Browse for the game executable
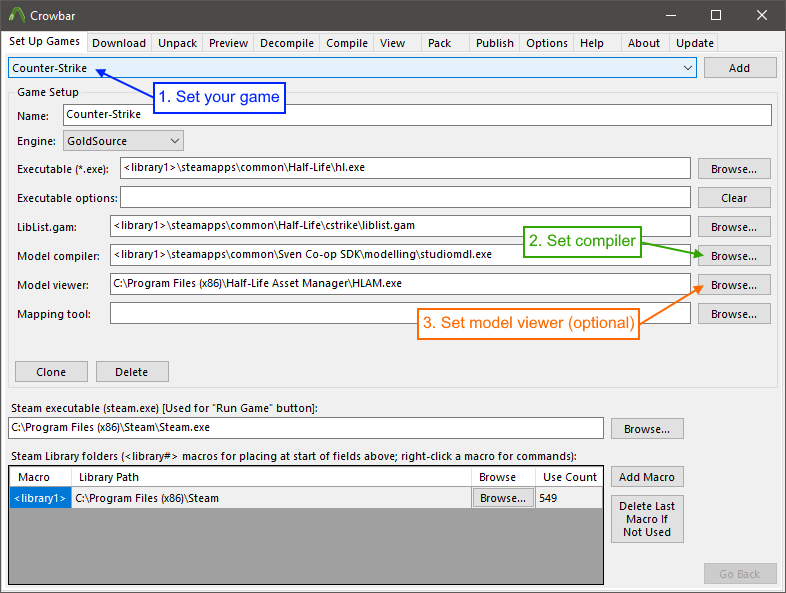The width and height of the screenshot is (786, 593). click(x=734, y=169)
